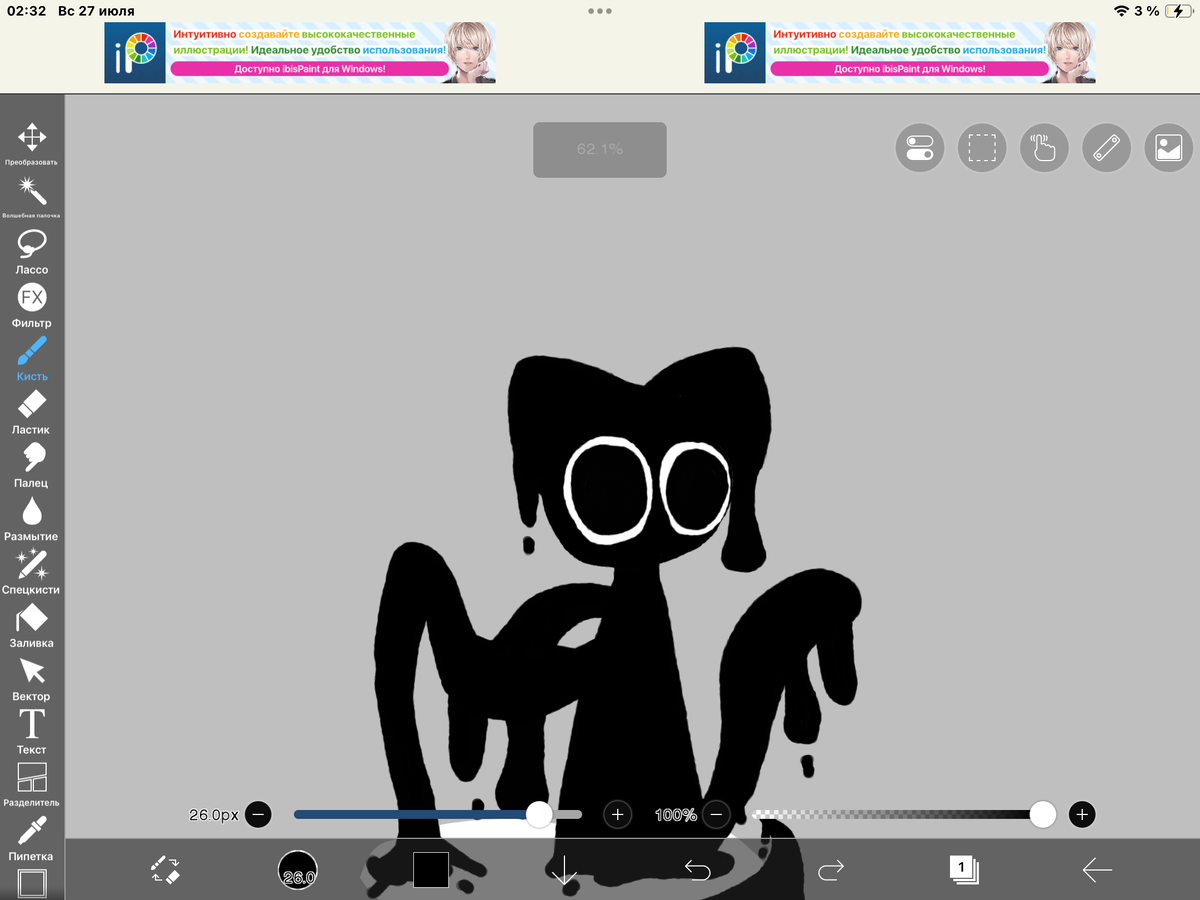Tap the hand touch gesture icon
The height and width of the screenshot is (900, 1200).
coord(1044,149)
